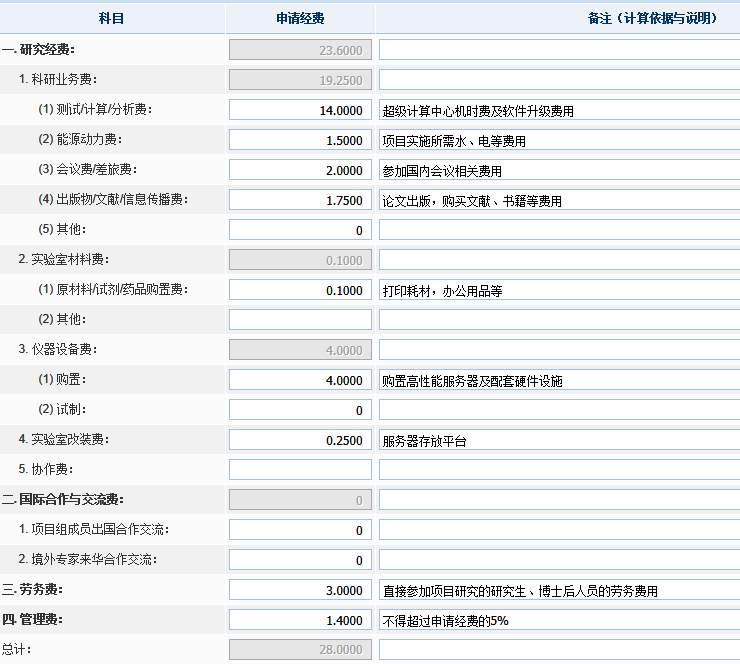Click the greyed 国际合作与交流费 subtotal field
740x664 pixels.
point(300,500)
